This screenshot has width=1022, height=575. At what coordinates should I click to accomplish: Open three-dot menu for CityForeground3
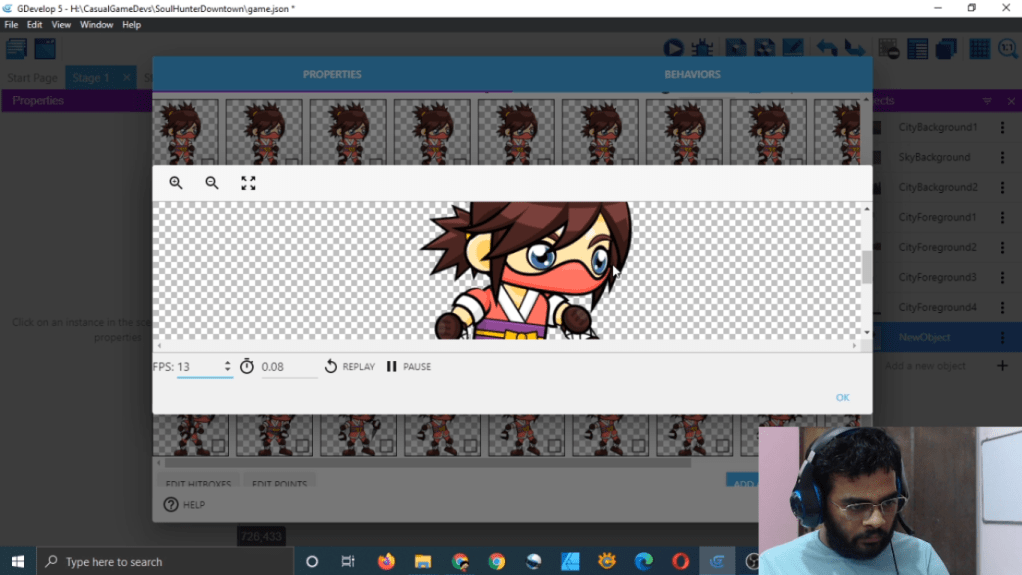pos(1002,277)
